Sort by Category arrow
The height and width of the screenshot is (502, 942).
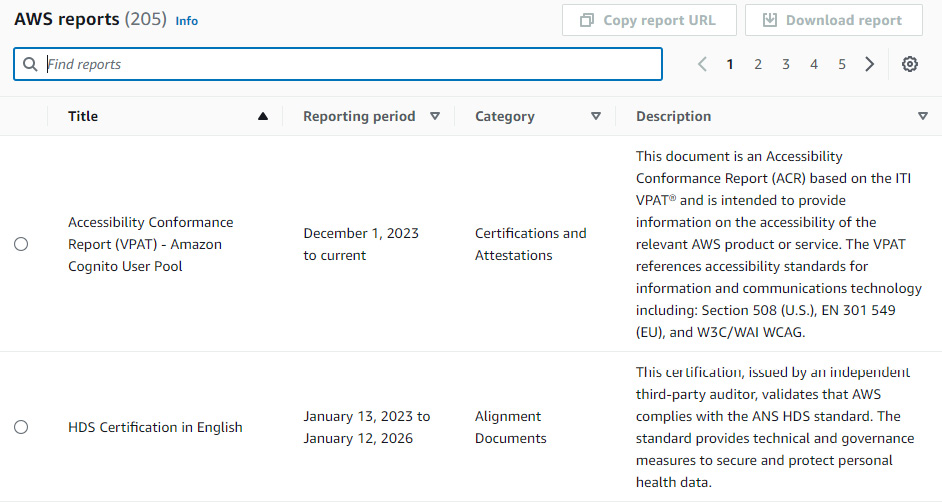point(596,116)
